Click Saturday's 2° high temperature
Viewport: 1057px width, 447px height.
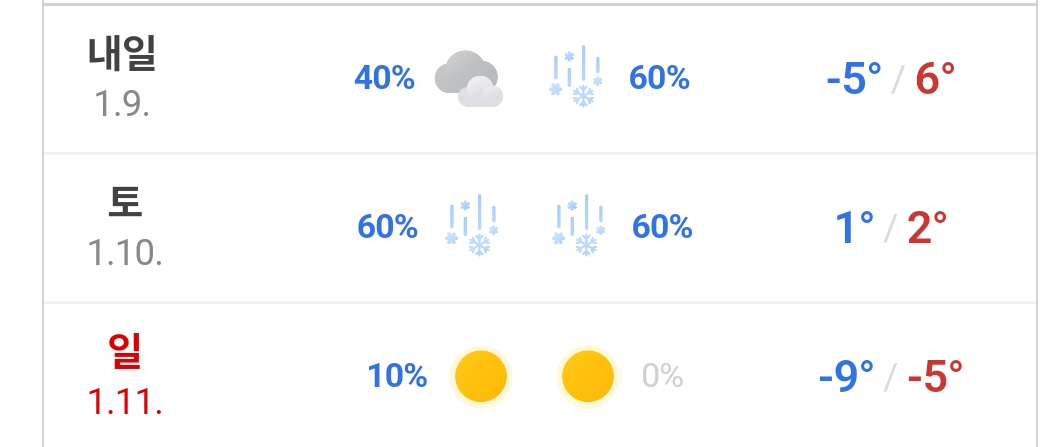(x=926, y=228)
